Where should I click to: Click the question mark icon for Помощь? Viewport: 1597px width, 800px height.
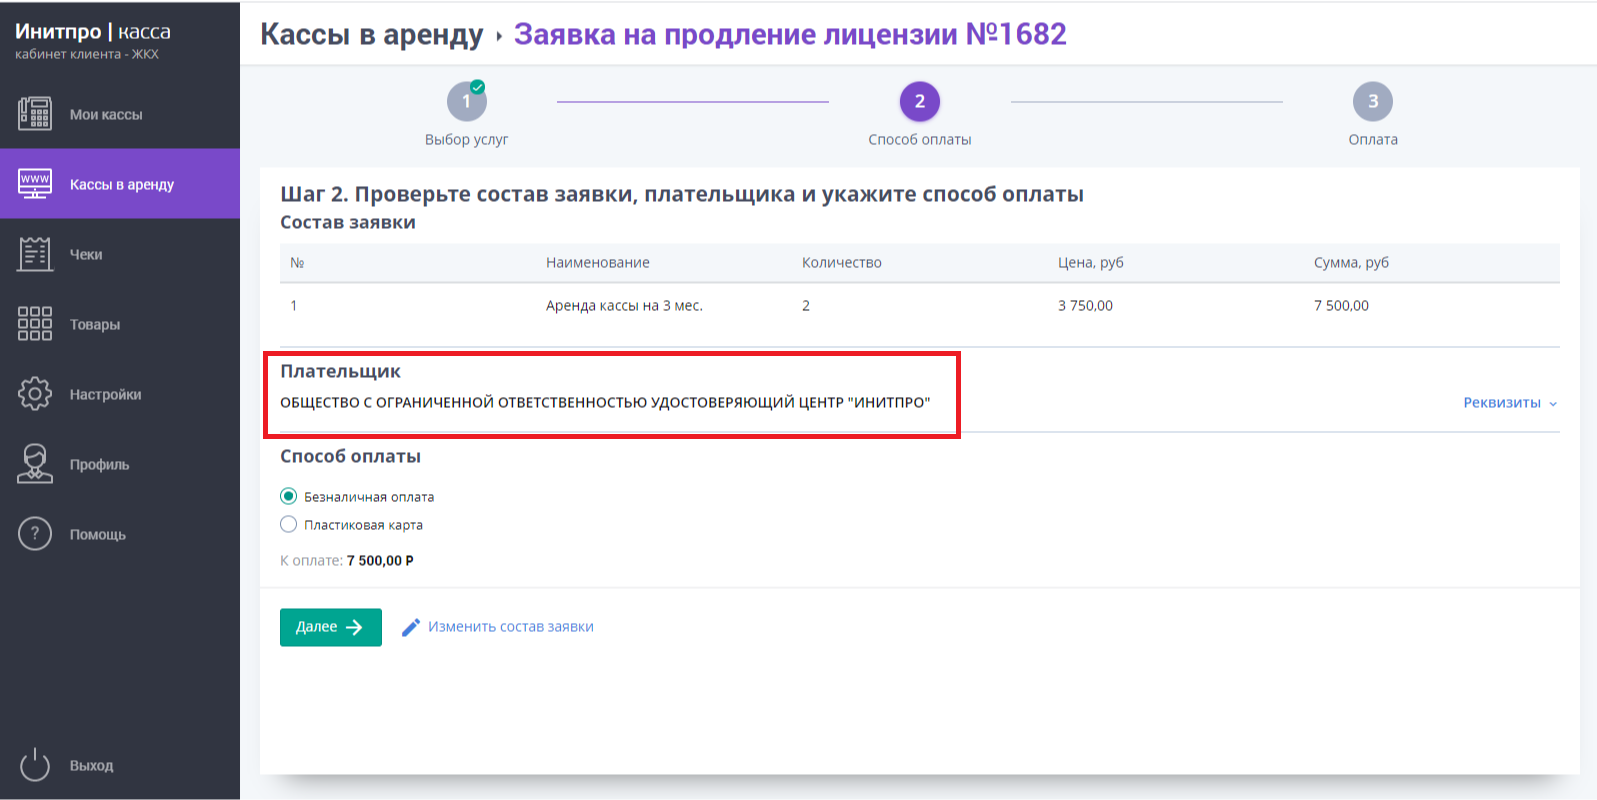[x=35, y=534]
